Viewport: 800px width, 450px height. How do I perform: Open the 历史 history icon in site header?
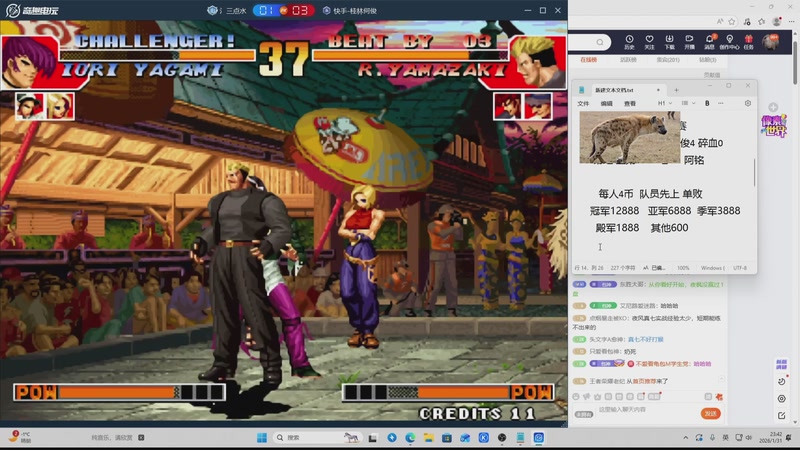(x=629, y=42)
